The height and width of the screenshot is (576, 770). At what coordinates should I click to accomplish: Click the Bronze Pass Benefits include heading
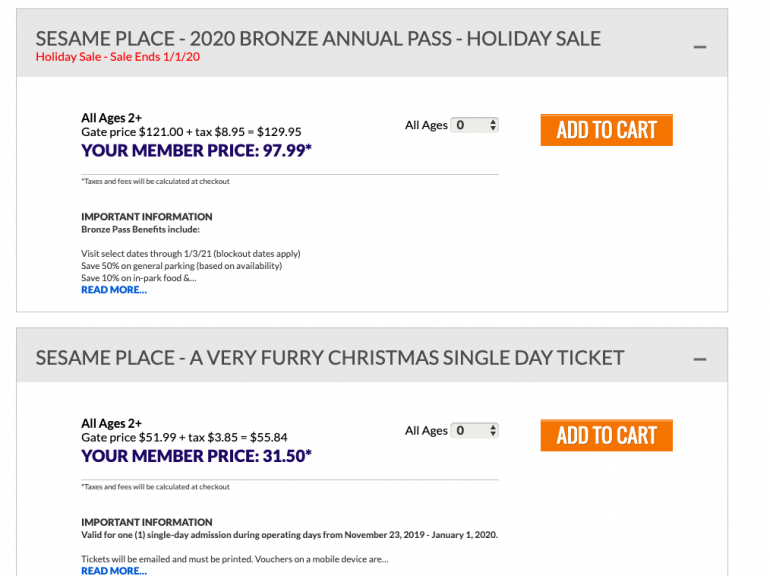[x=140, y=229]
